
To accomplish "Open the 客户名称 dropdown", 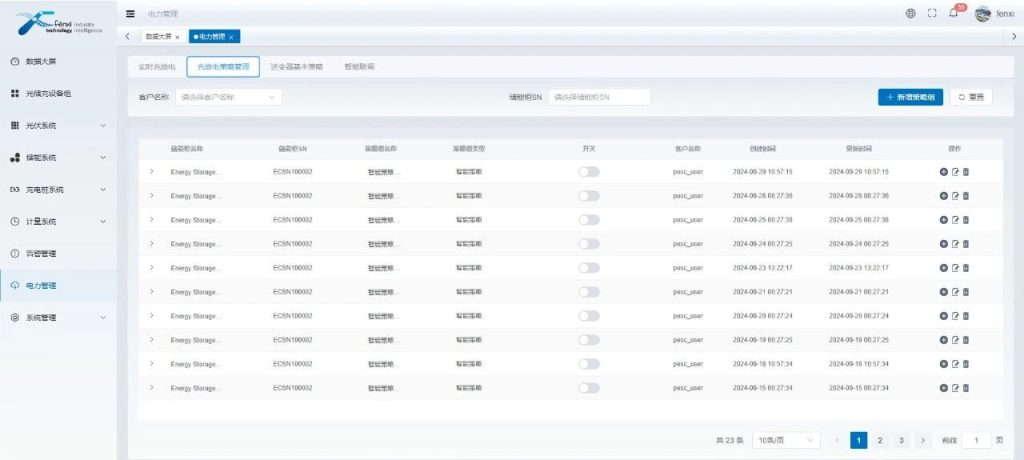I will pos(229,97).
